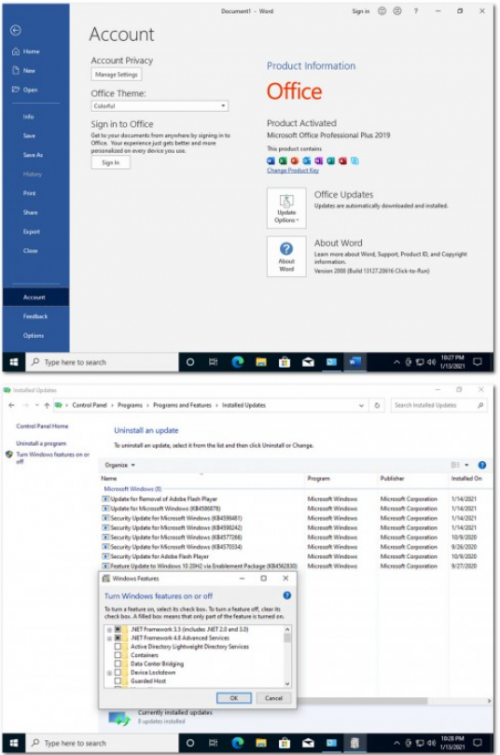The height and width of the screenshot is (755, 500).
Task: Sort by Installed On column header
Action: [x=466, y=479]
